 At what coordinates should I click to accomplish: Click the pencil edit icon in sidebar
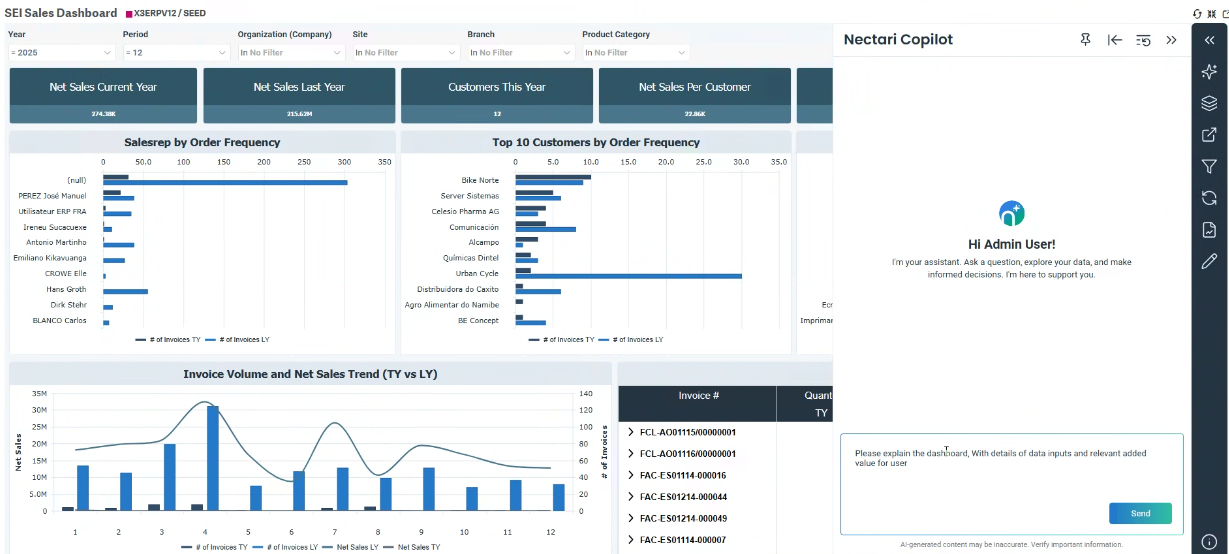pyautogui.click(x=1209, y=262)
